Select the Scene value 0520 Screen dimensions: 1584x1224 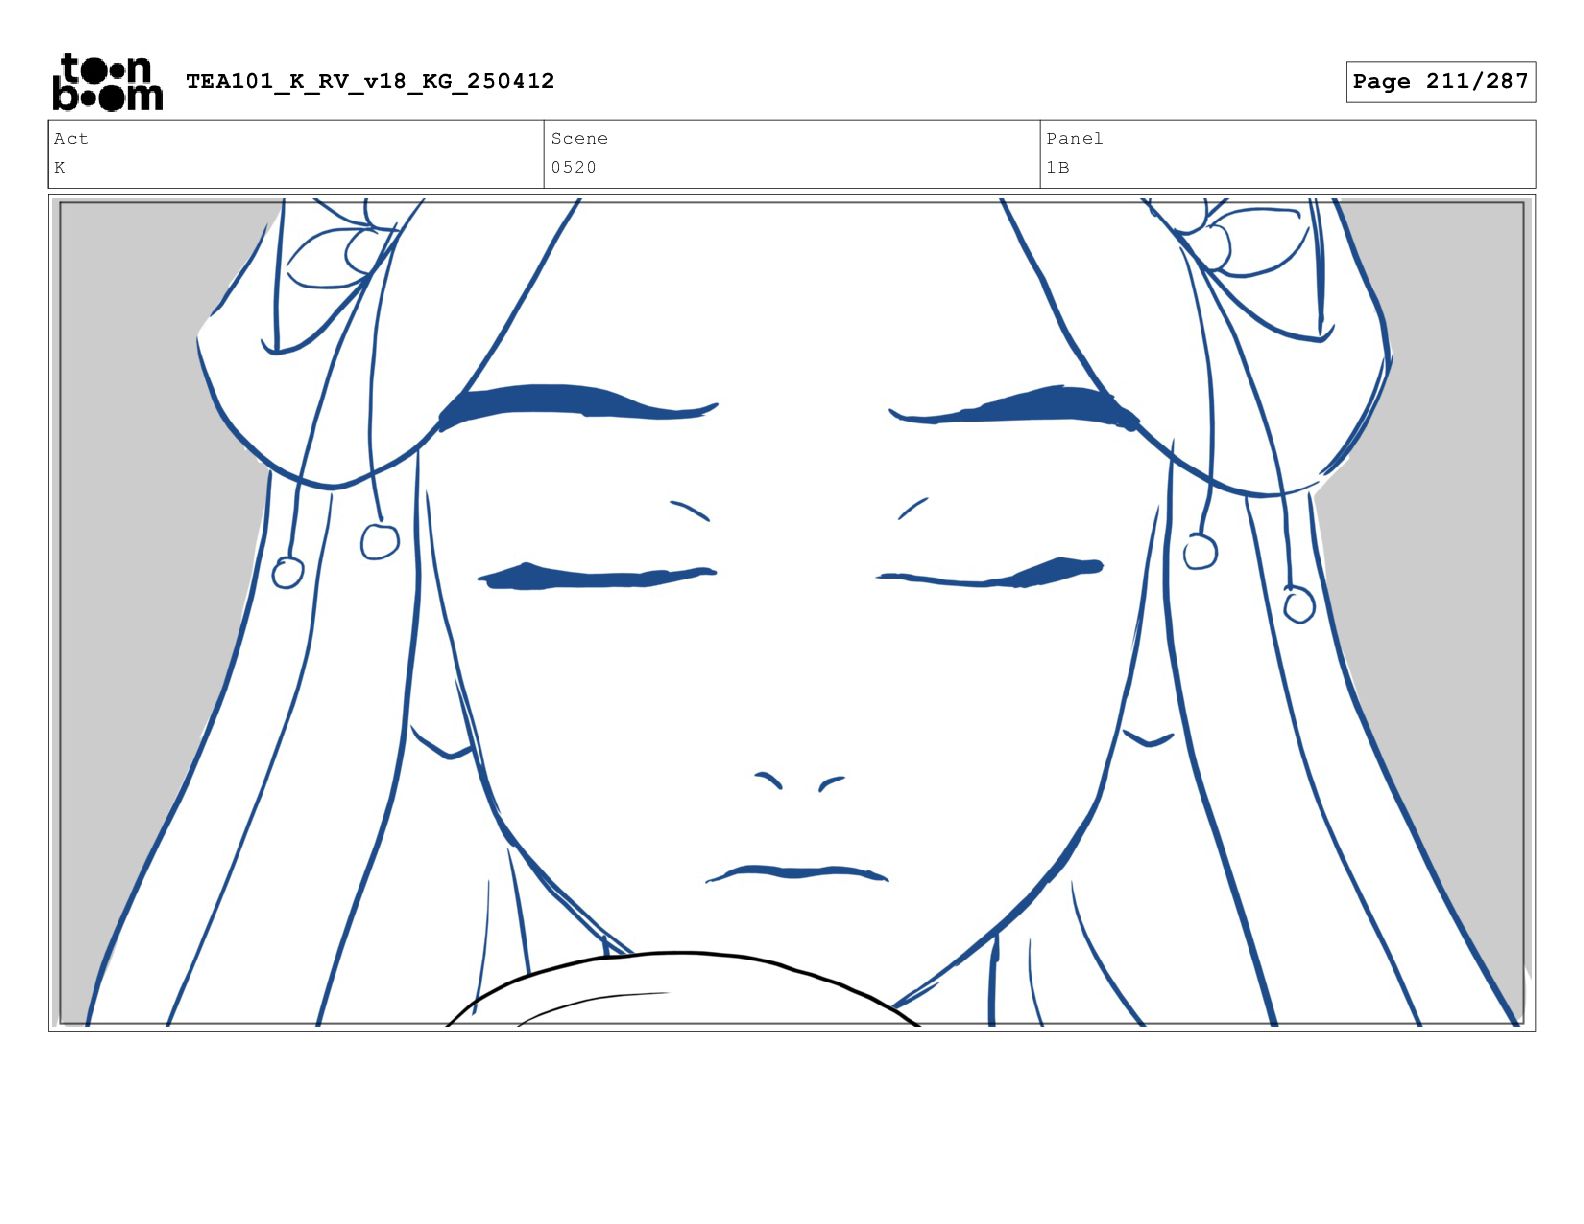[573, 168]
